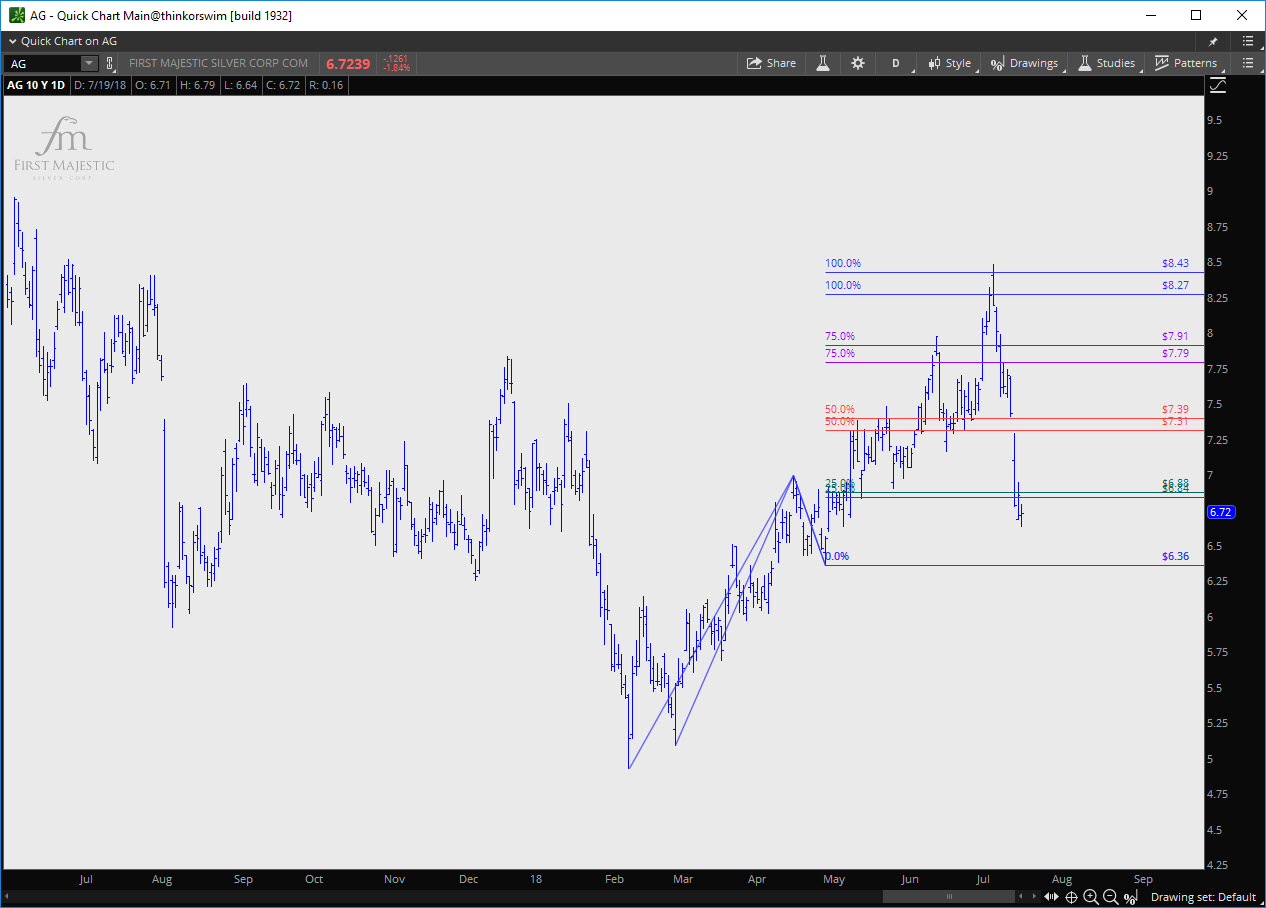
Task: Click the -1.84% change value
Action: (396, 68)
